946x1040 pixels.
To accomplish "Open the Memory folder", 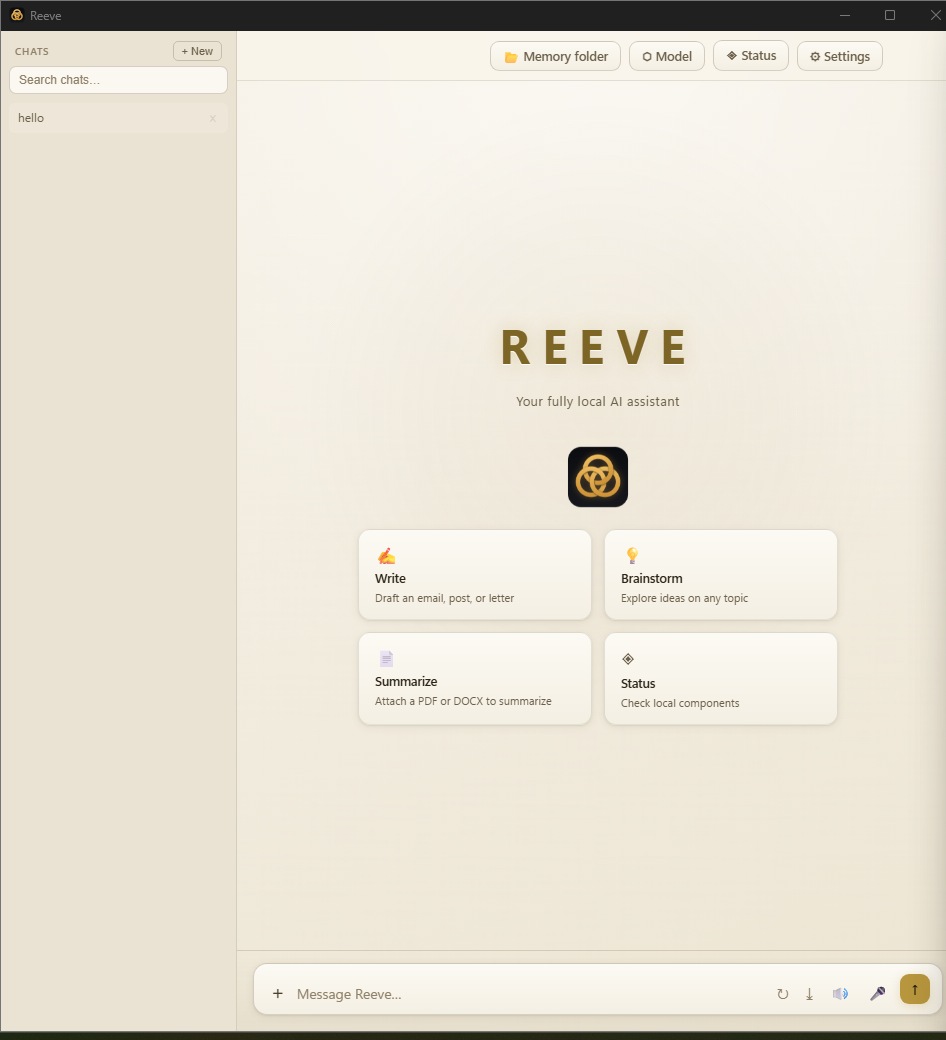I will point(555,56).
